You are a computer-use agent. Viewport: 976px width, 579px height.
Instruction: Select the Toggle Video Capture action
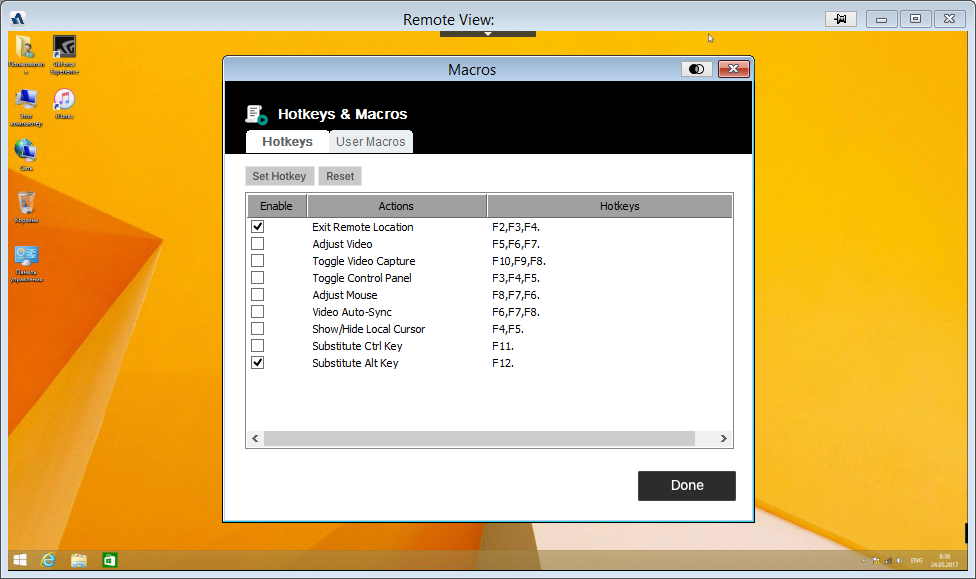pyautogui.click(x=364, y=261)
